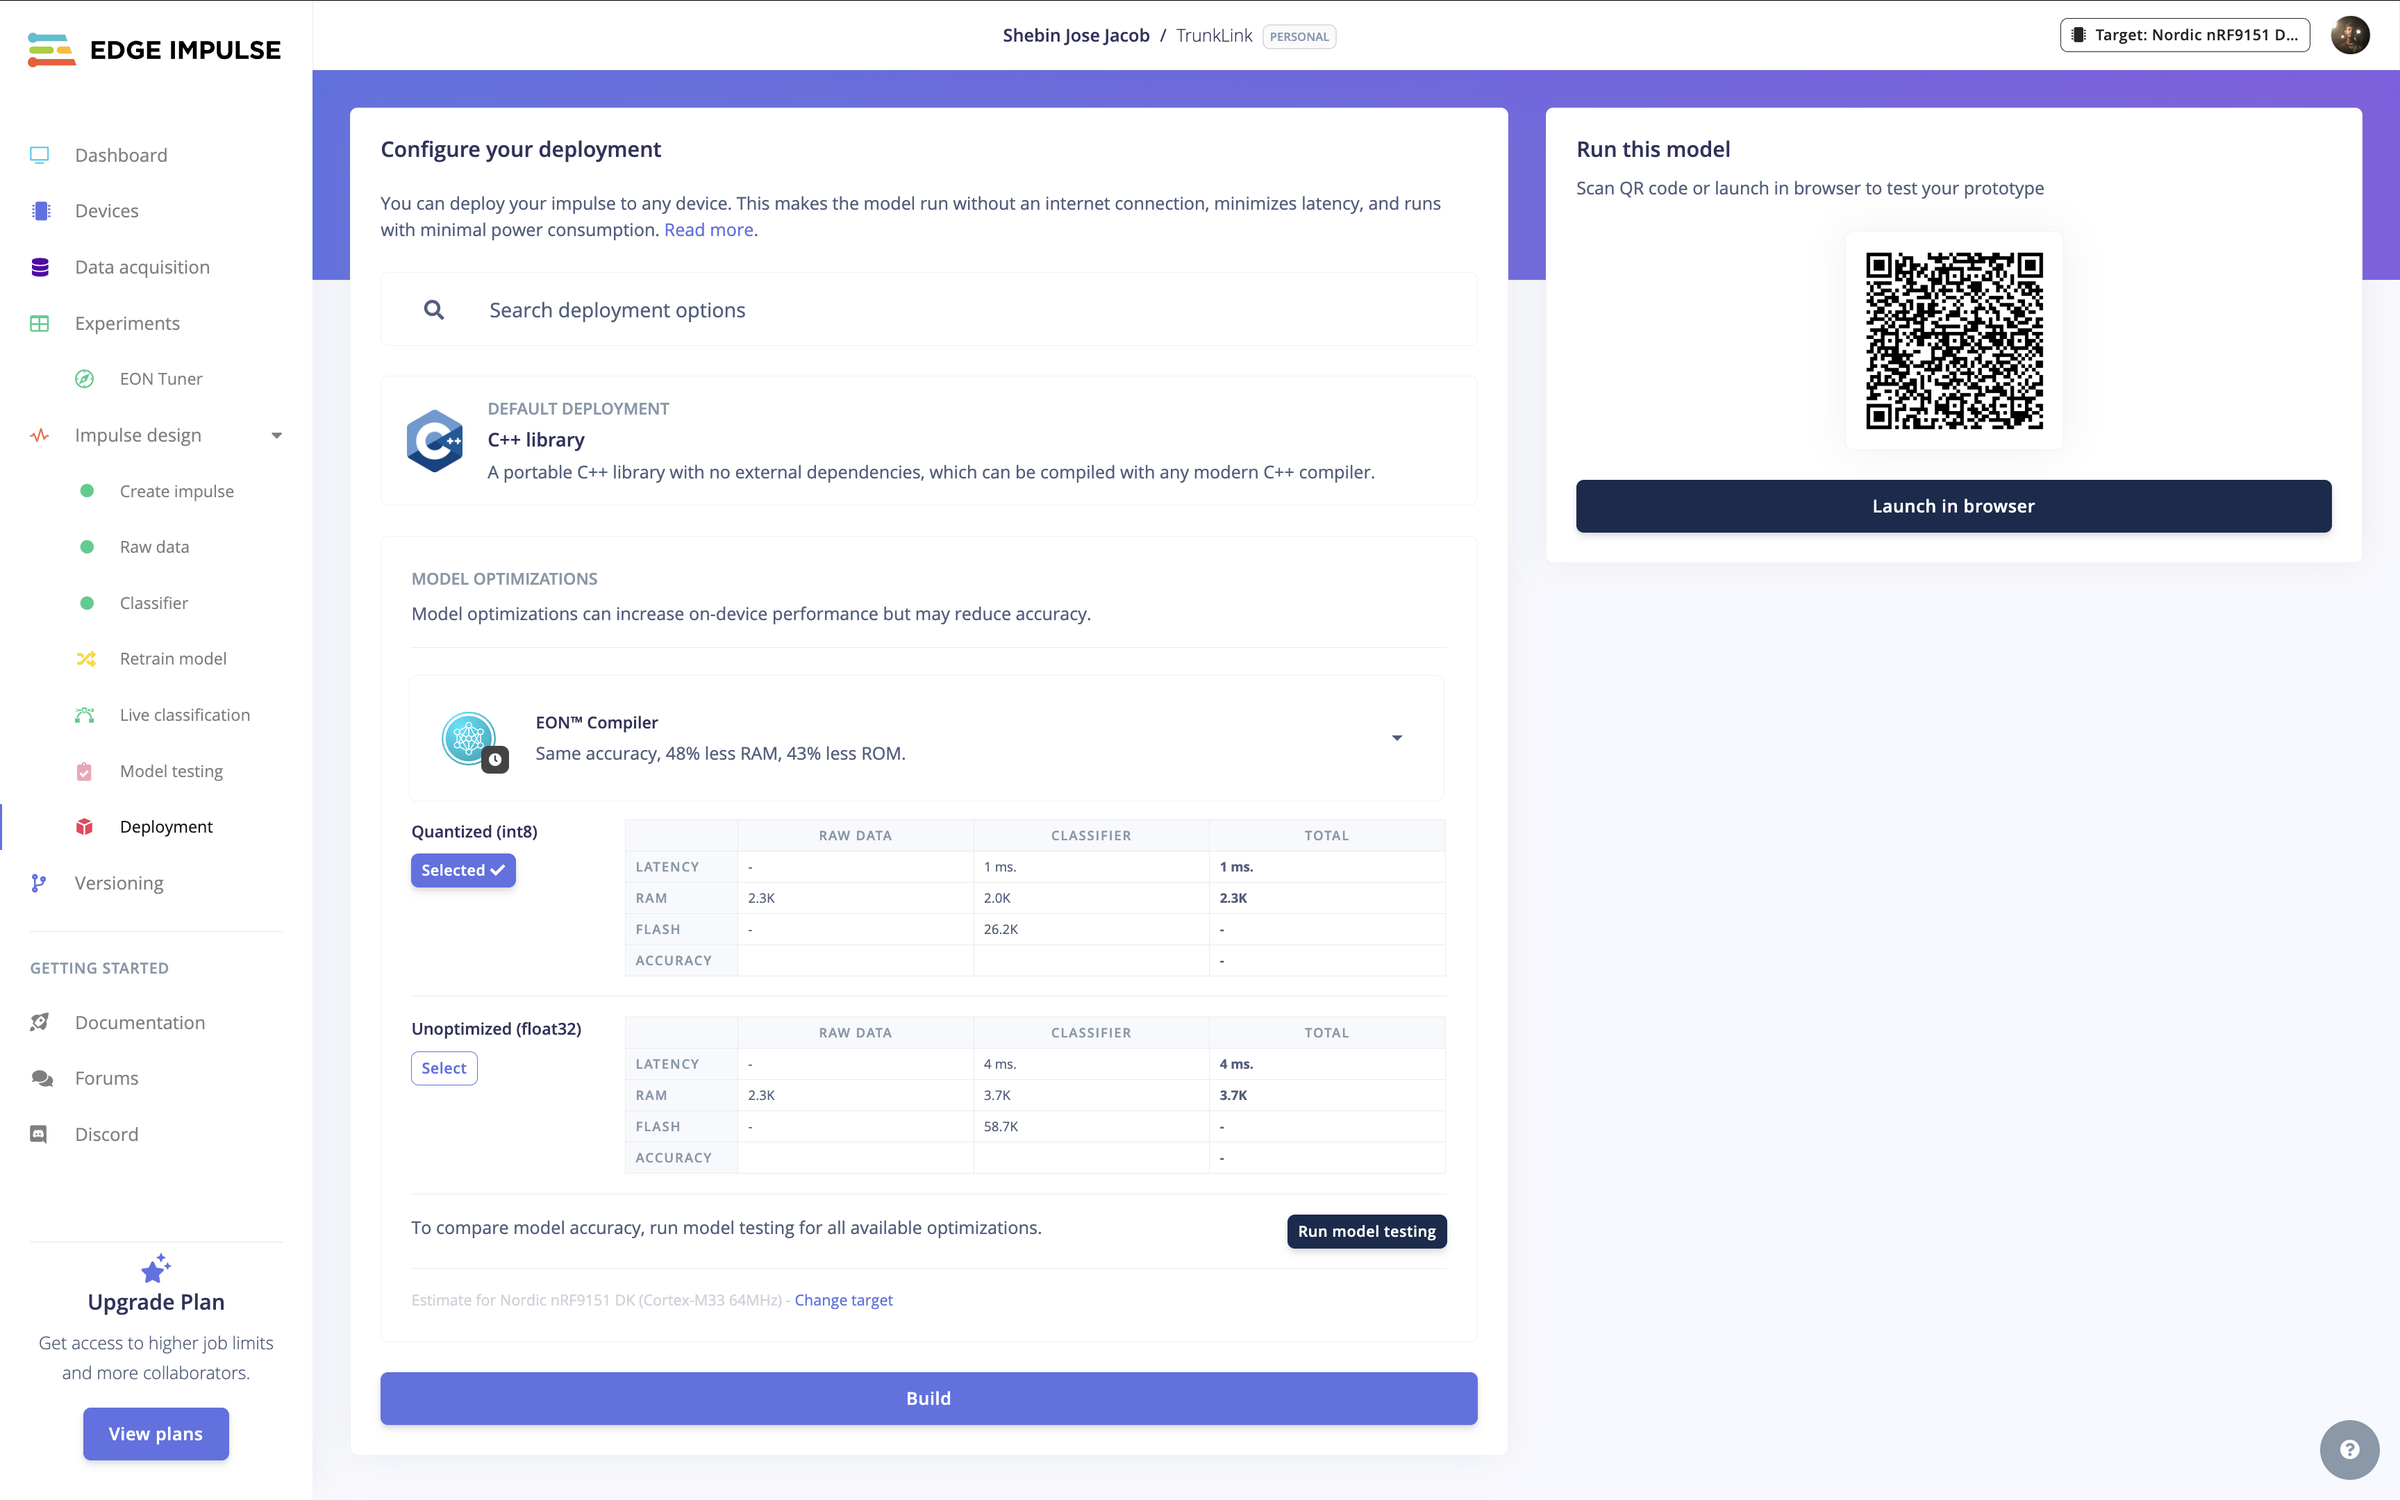
Task: Click the TrunkLink project name
Action: [x=1214, y=36]
